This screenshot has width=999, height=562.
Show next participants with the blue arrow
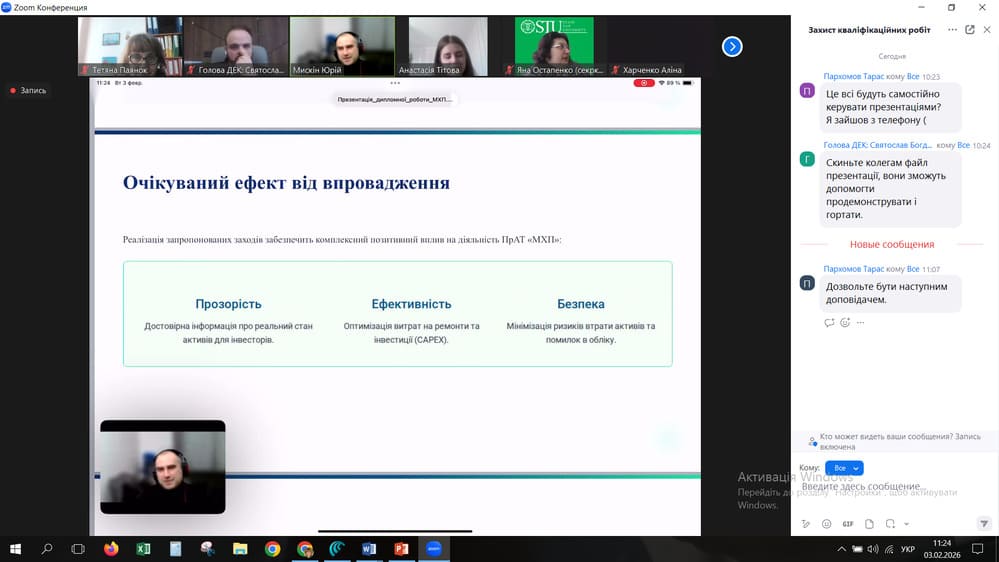click(732, 46)
